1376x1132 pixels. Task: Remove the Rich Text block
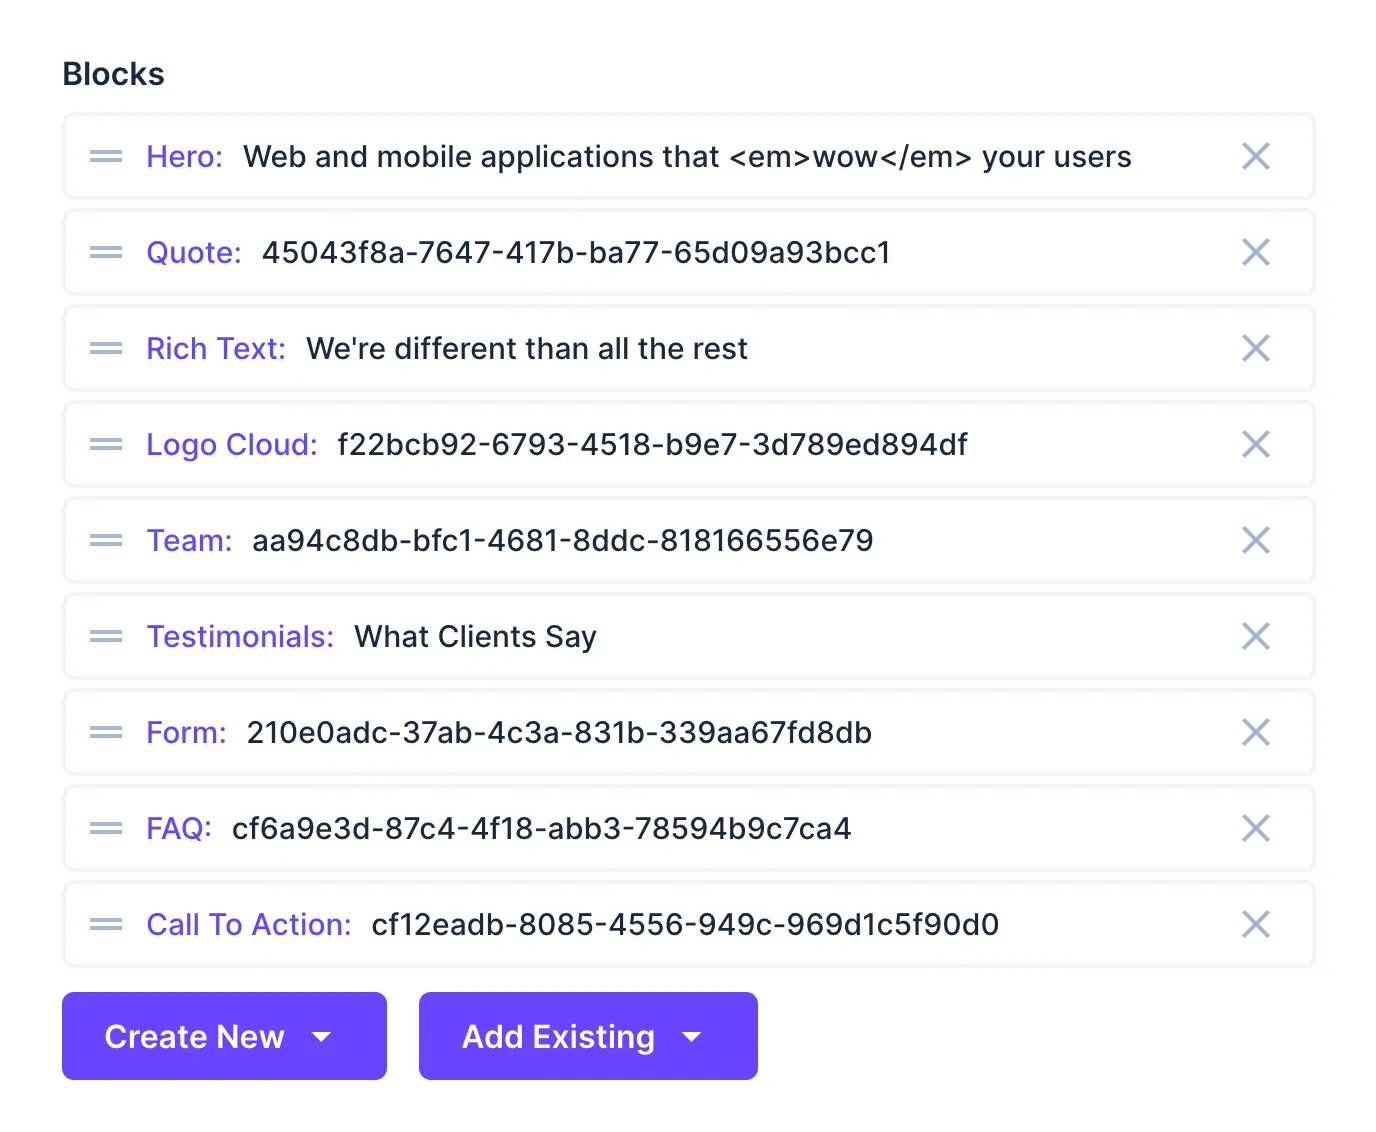(1256, 349)
